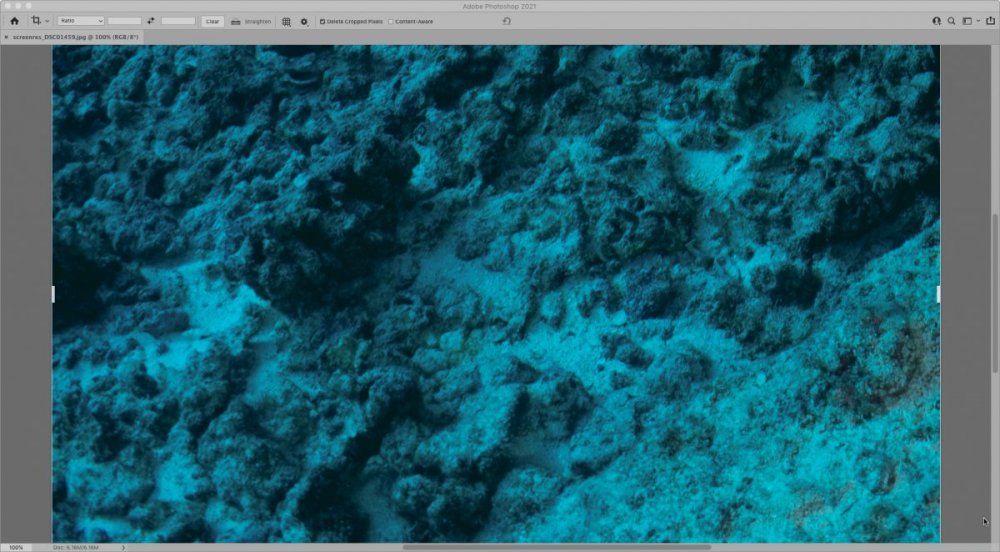Viewport: 1000px width, 552px height.
Task: Open the Photoshop search magnifier
Action: pos(952,21)
